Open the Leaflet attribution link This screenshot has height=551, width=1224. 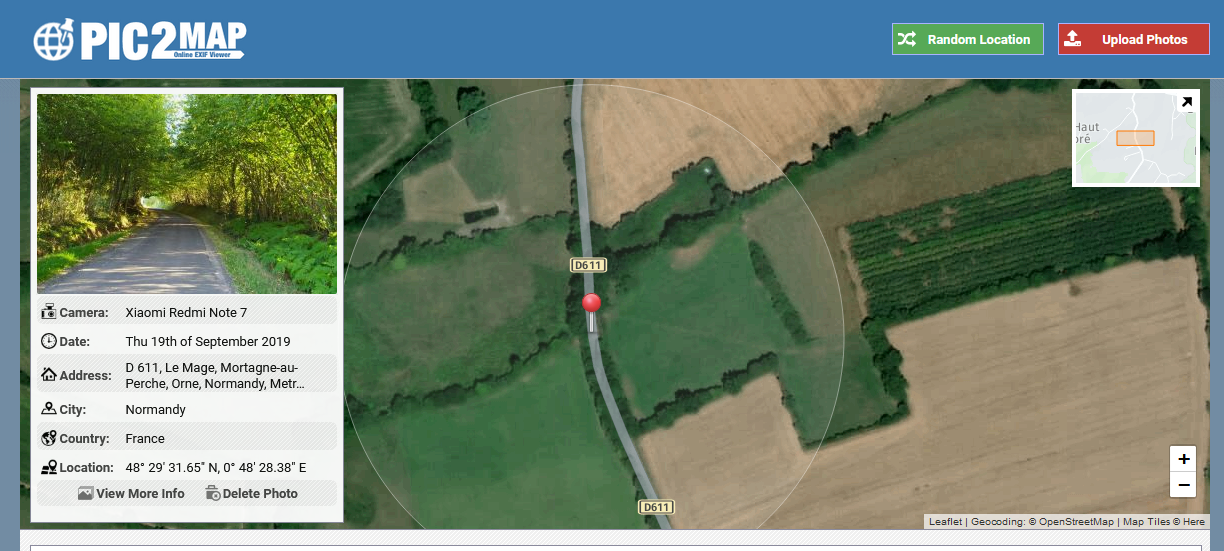[x=945, y=521]
